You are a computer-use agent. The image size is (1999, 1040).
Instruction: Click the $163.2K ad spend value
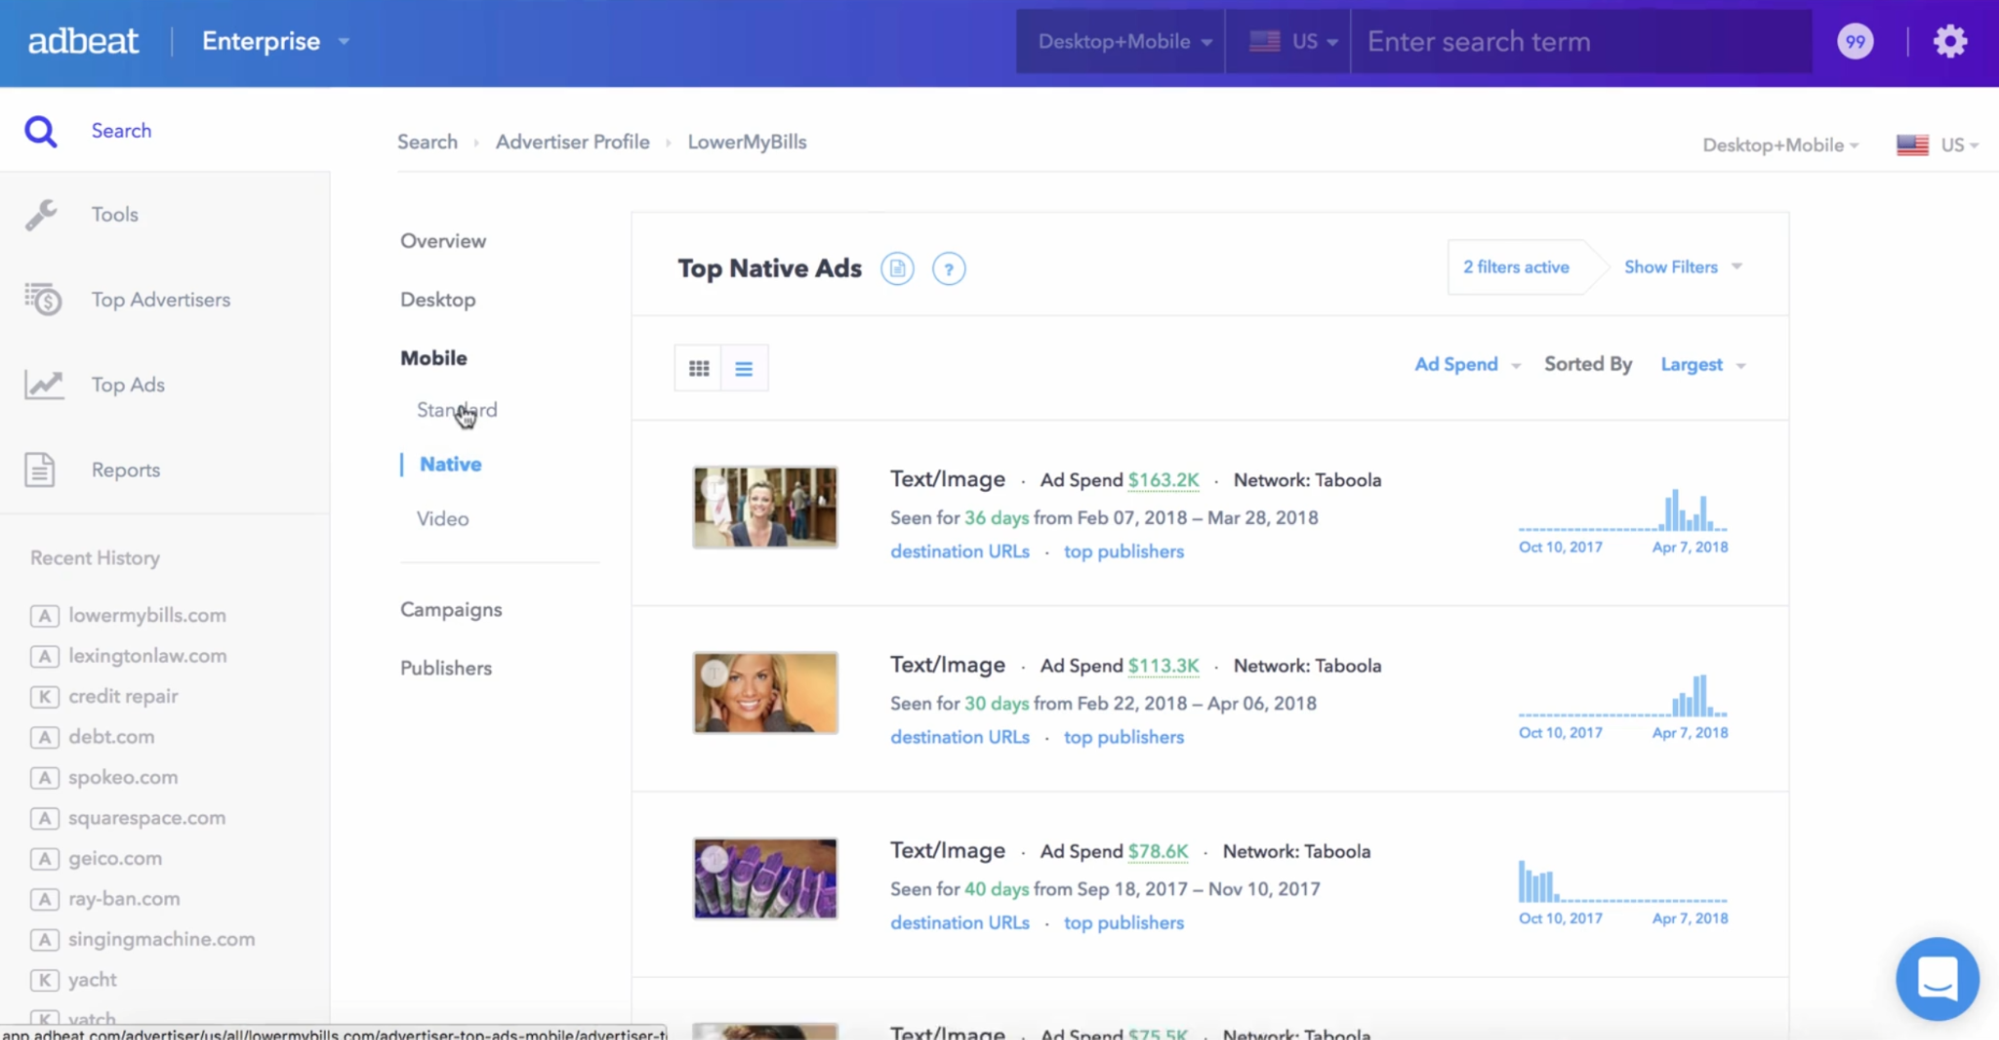click(x=1163, y=480)
